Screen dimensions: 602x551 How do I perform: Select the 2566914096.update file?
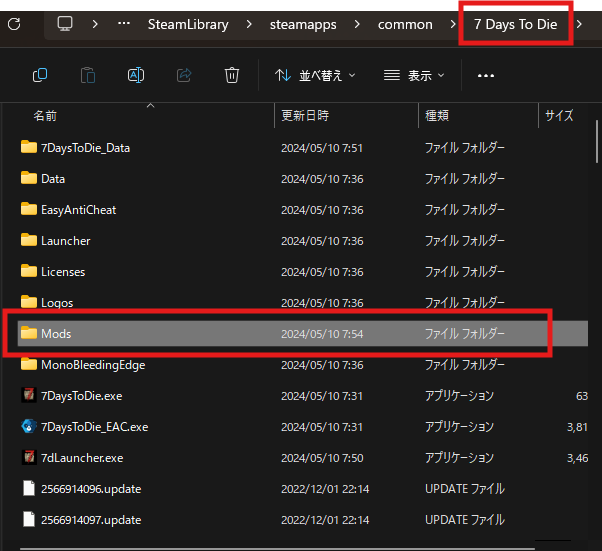pyautogui.click(x=303, y=489)
